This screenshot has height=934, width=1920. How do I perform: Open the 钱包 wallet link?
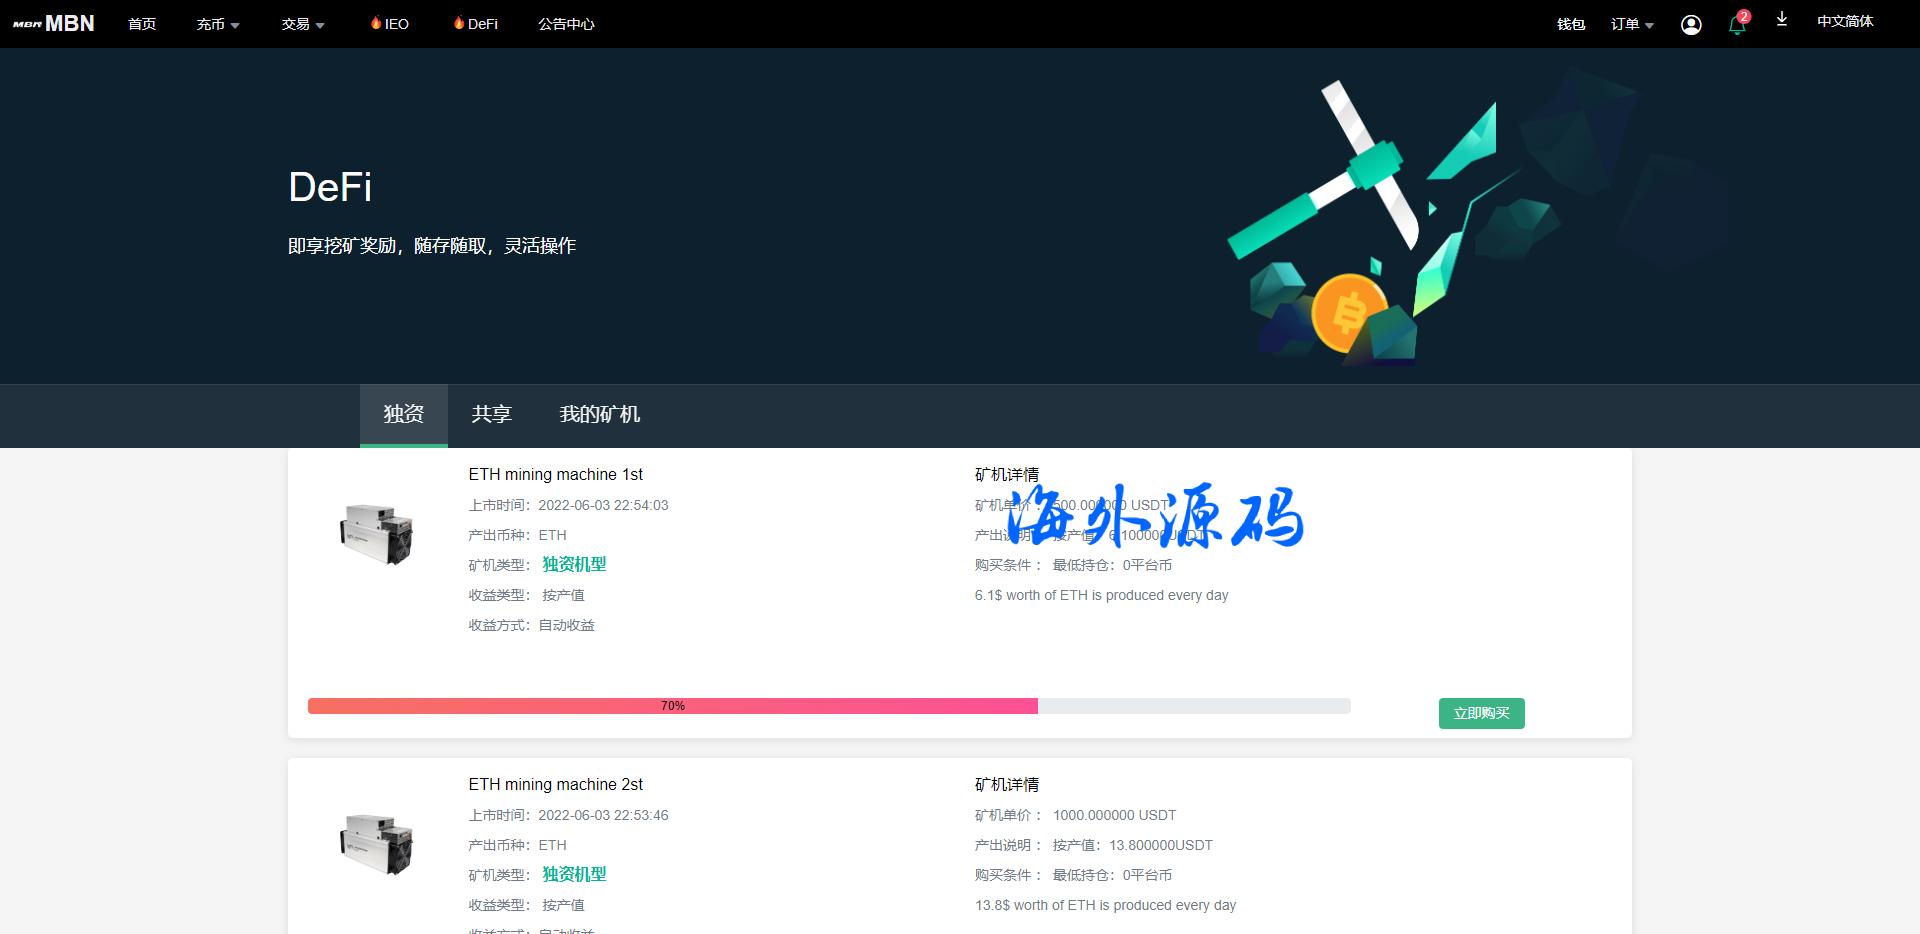1571,24
